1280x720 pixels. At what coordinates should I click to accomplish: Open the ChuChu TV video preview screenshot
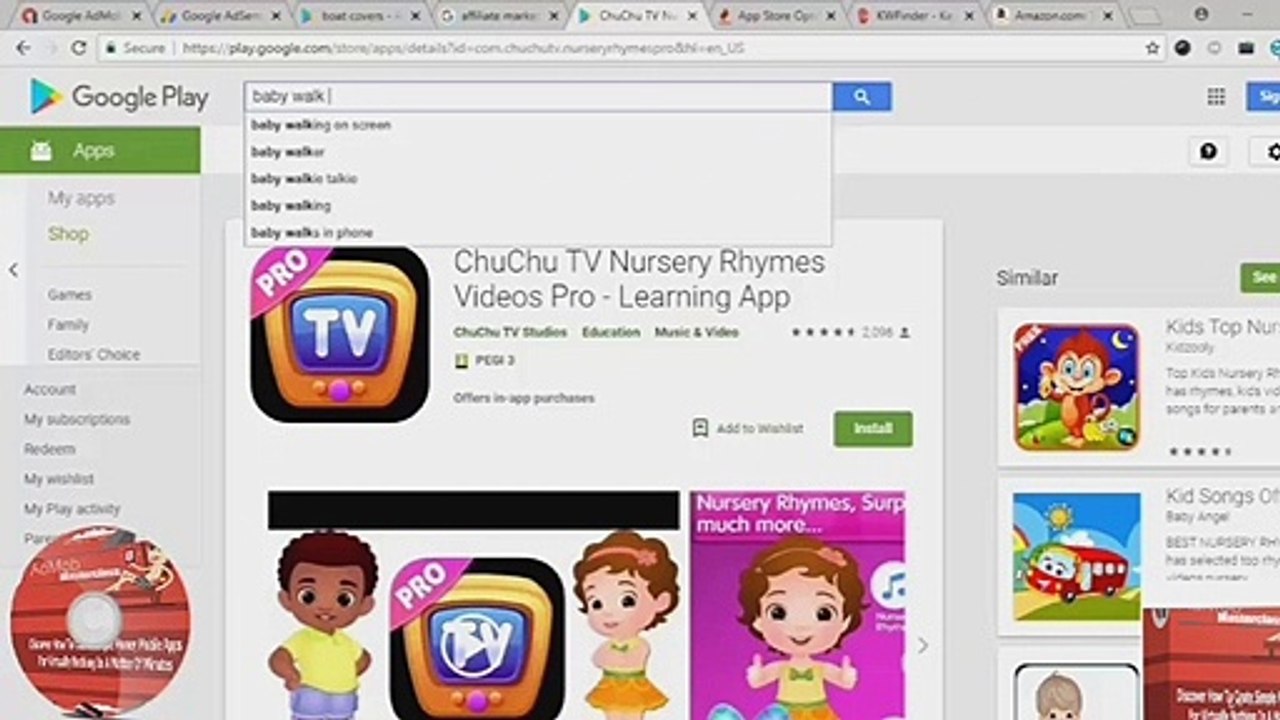pos(473,605)
